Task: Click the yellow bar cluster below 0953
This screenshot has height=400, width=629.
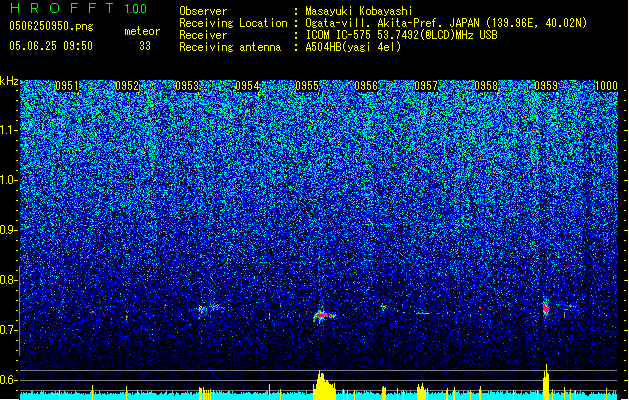Action: 206,393
